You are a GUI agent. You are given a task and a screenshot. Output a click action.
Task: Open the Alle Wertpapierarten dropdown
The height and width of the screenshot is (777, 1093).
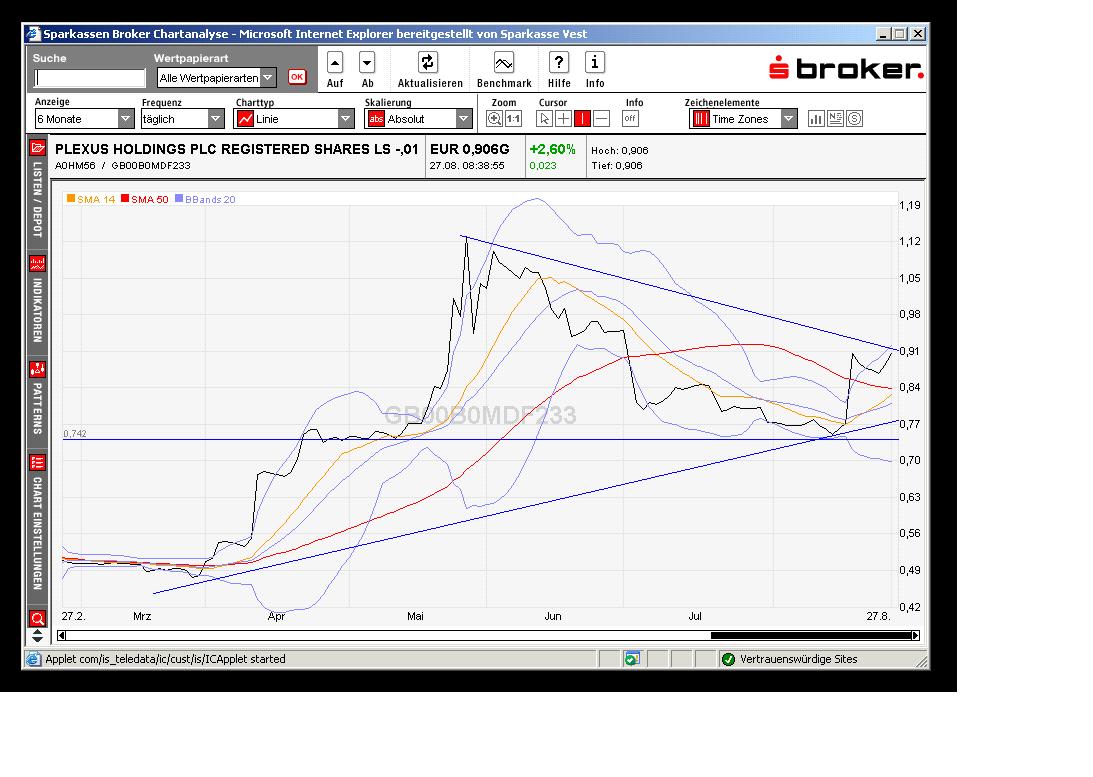pyautogui.click(x=217, y=78)
